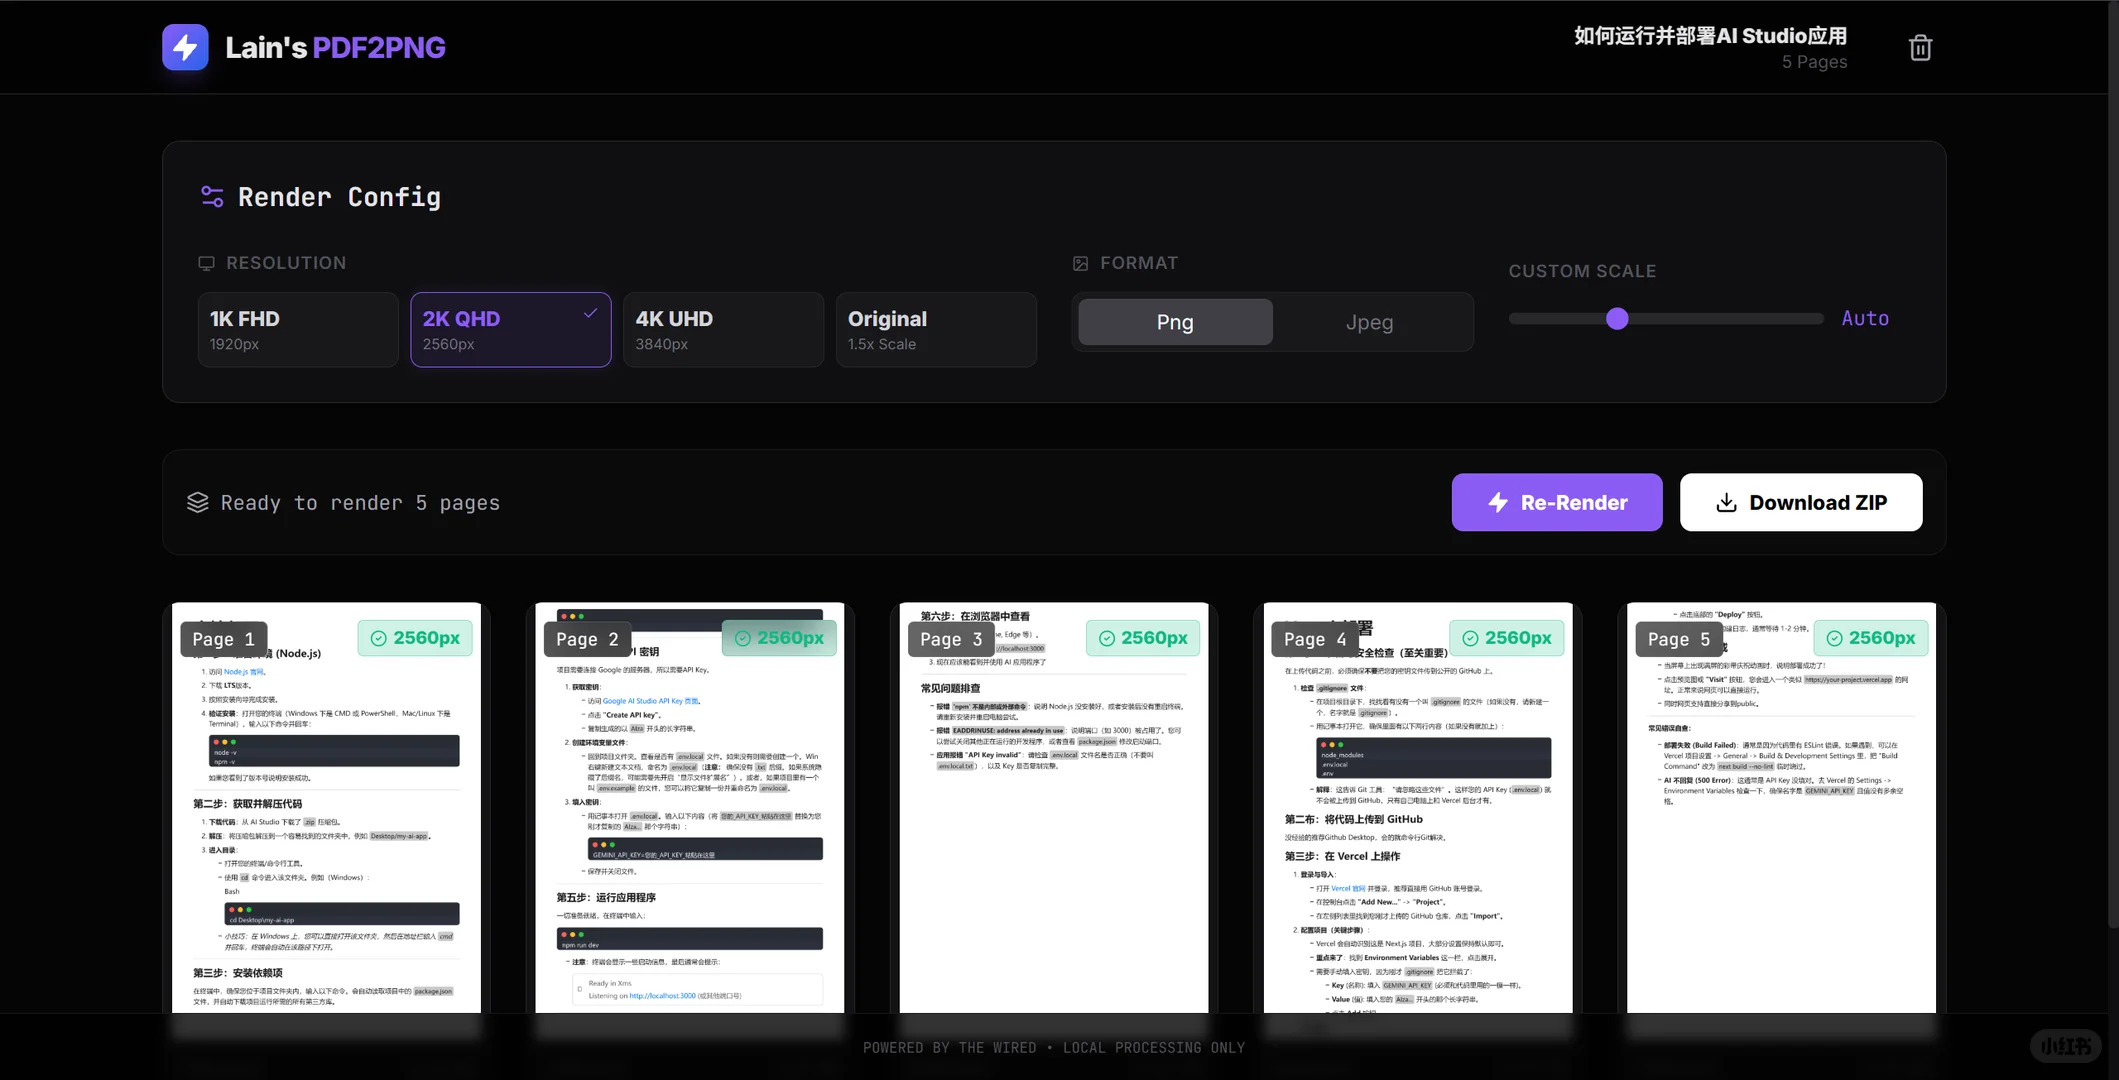Choose the Original 1.5x Scale option
The width and height of the screenshot is (2119, 1080).
[935, 330]
